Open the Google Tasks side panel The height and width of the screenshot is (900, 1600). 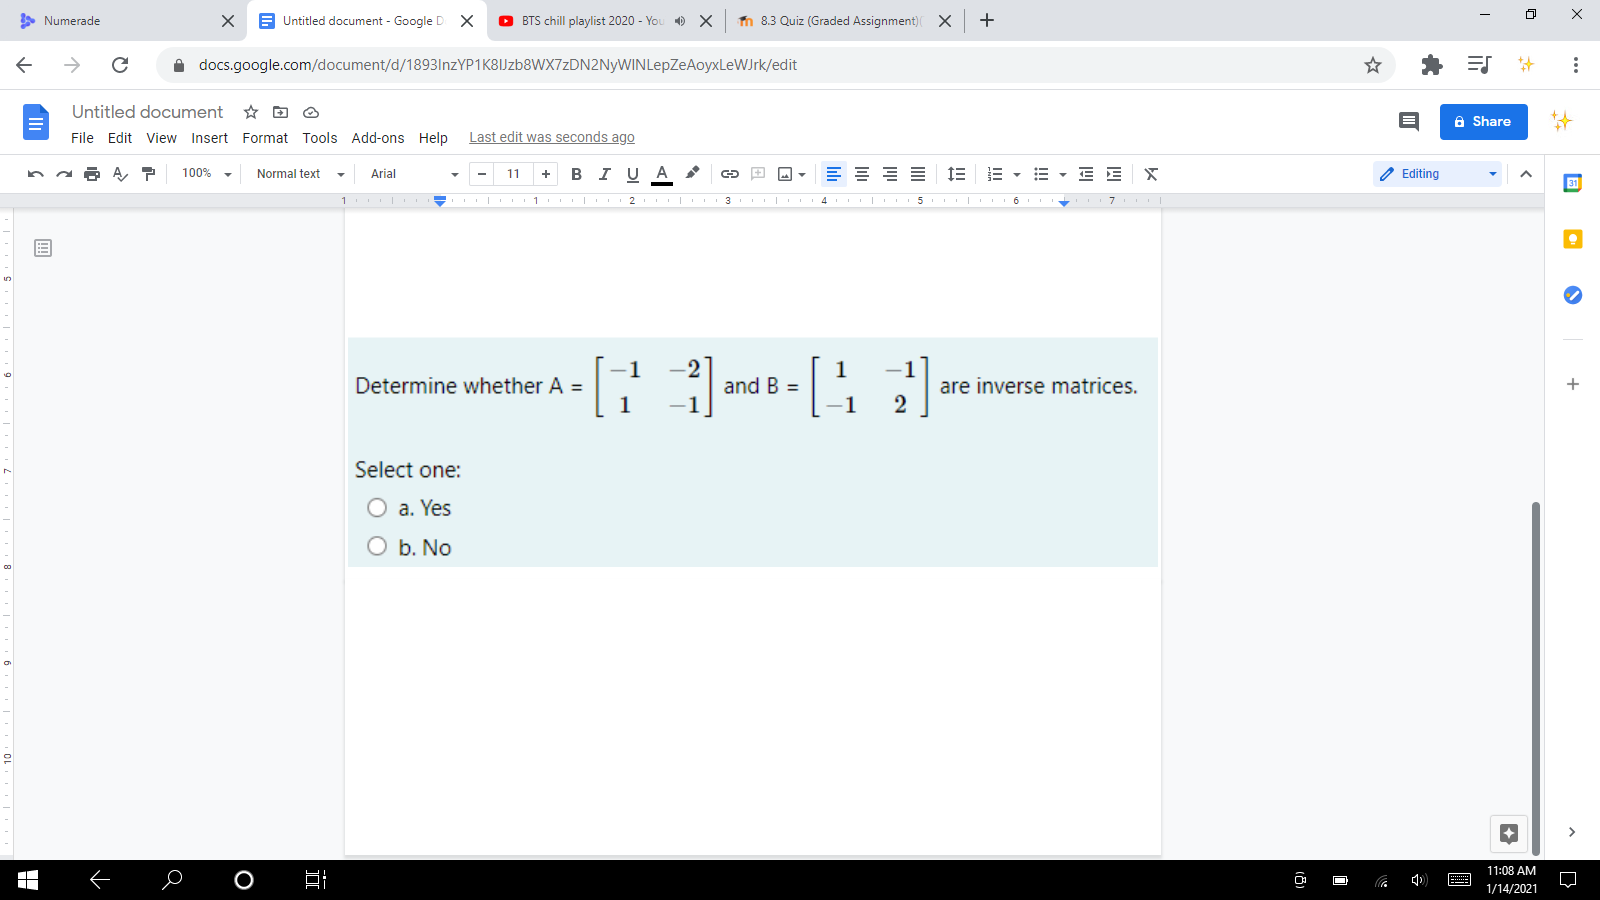1572,295
